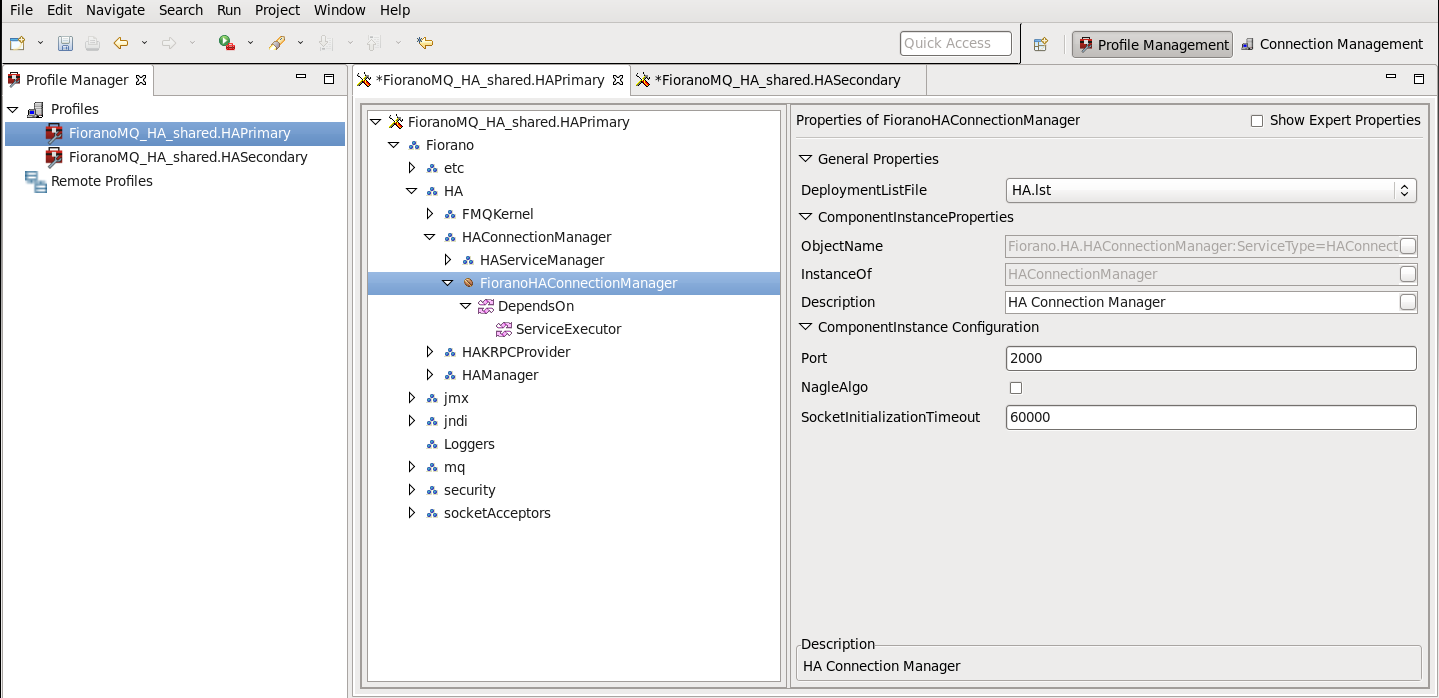Click the root FioranoMQ_HA_shared.HAPrimary tree icon

[395, 122]
